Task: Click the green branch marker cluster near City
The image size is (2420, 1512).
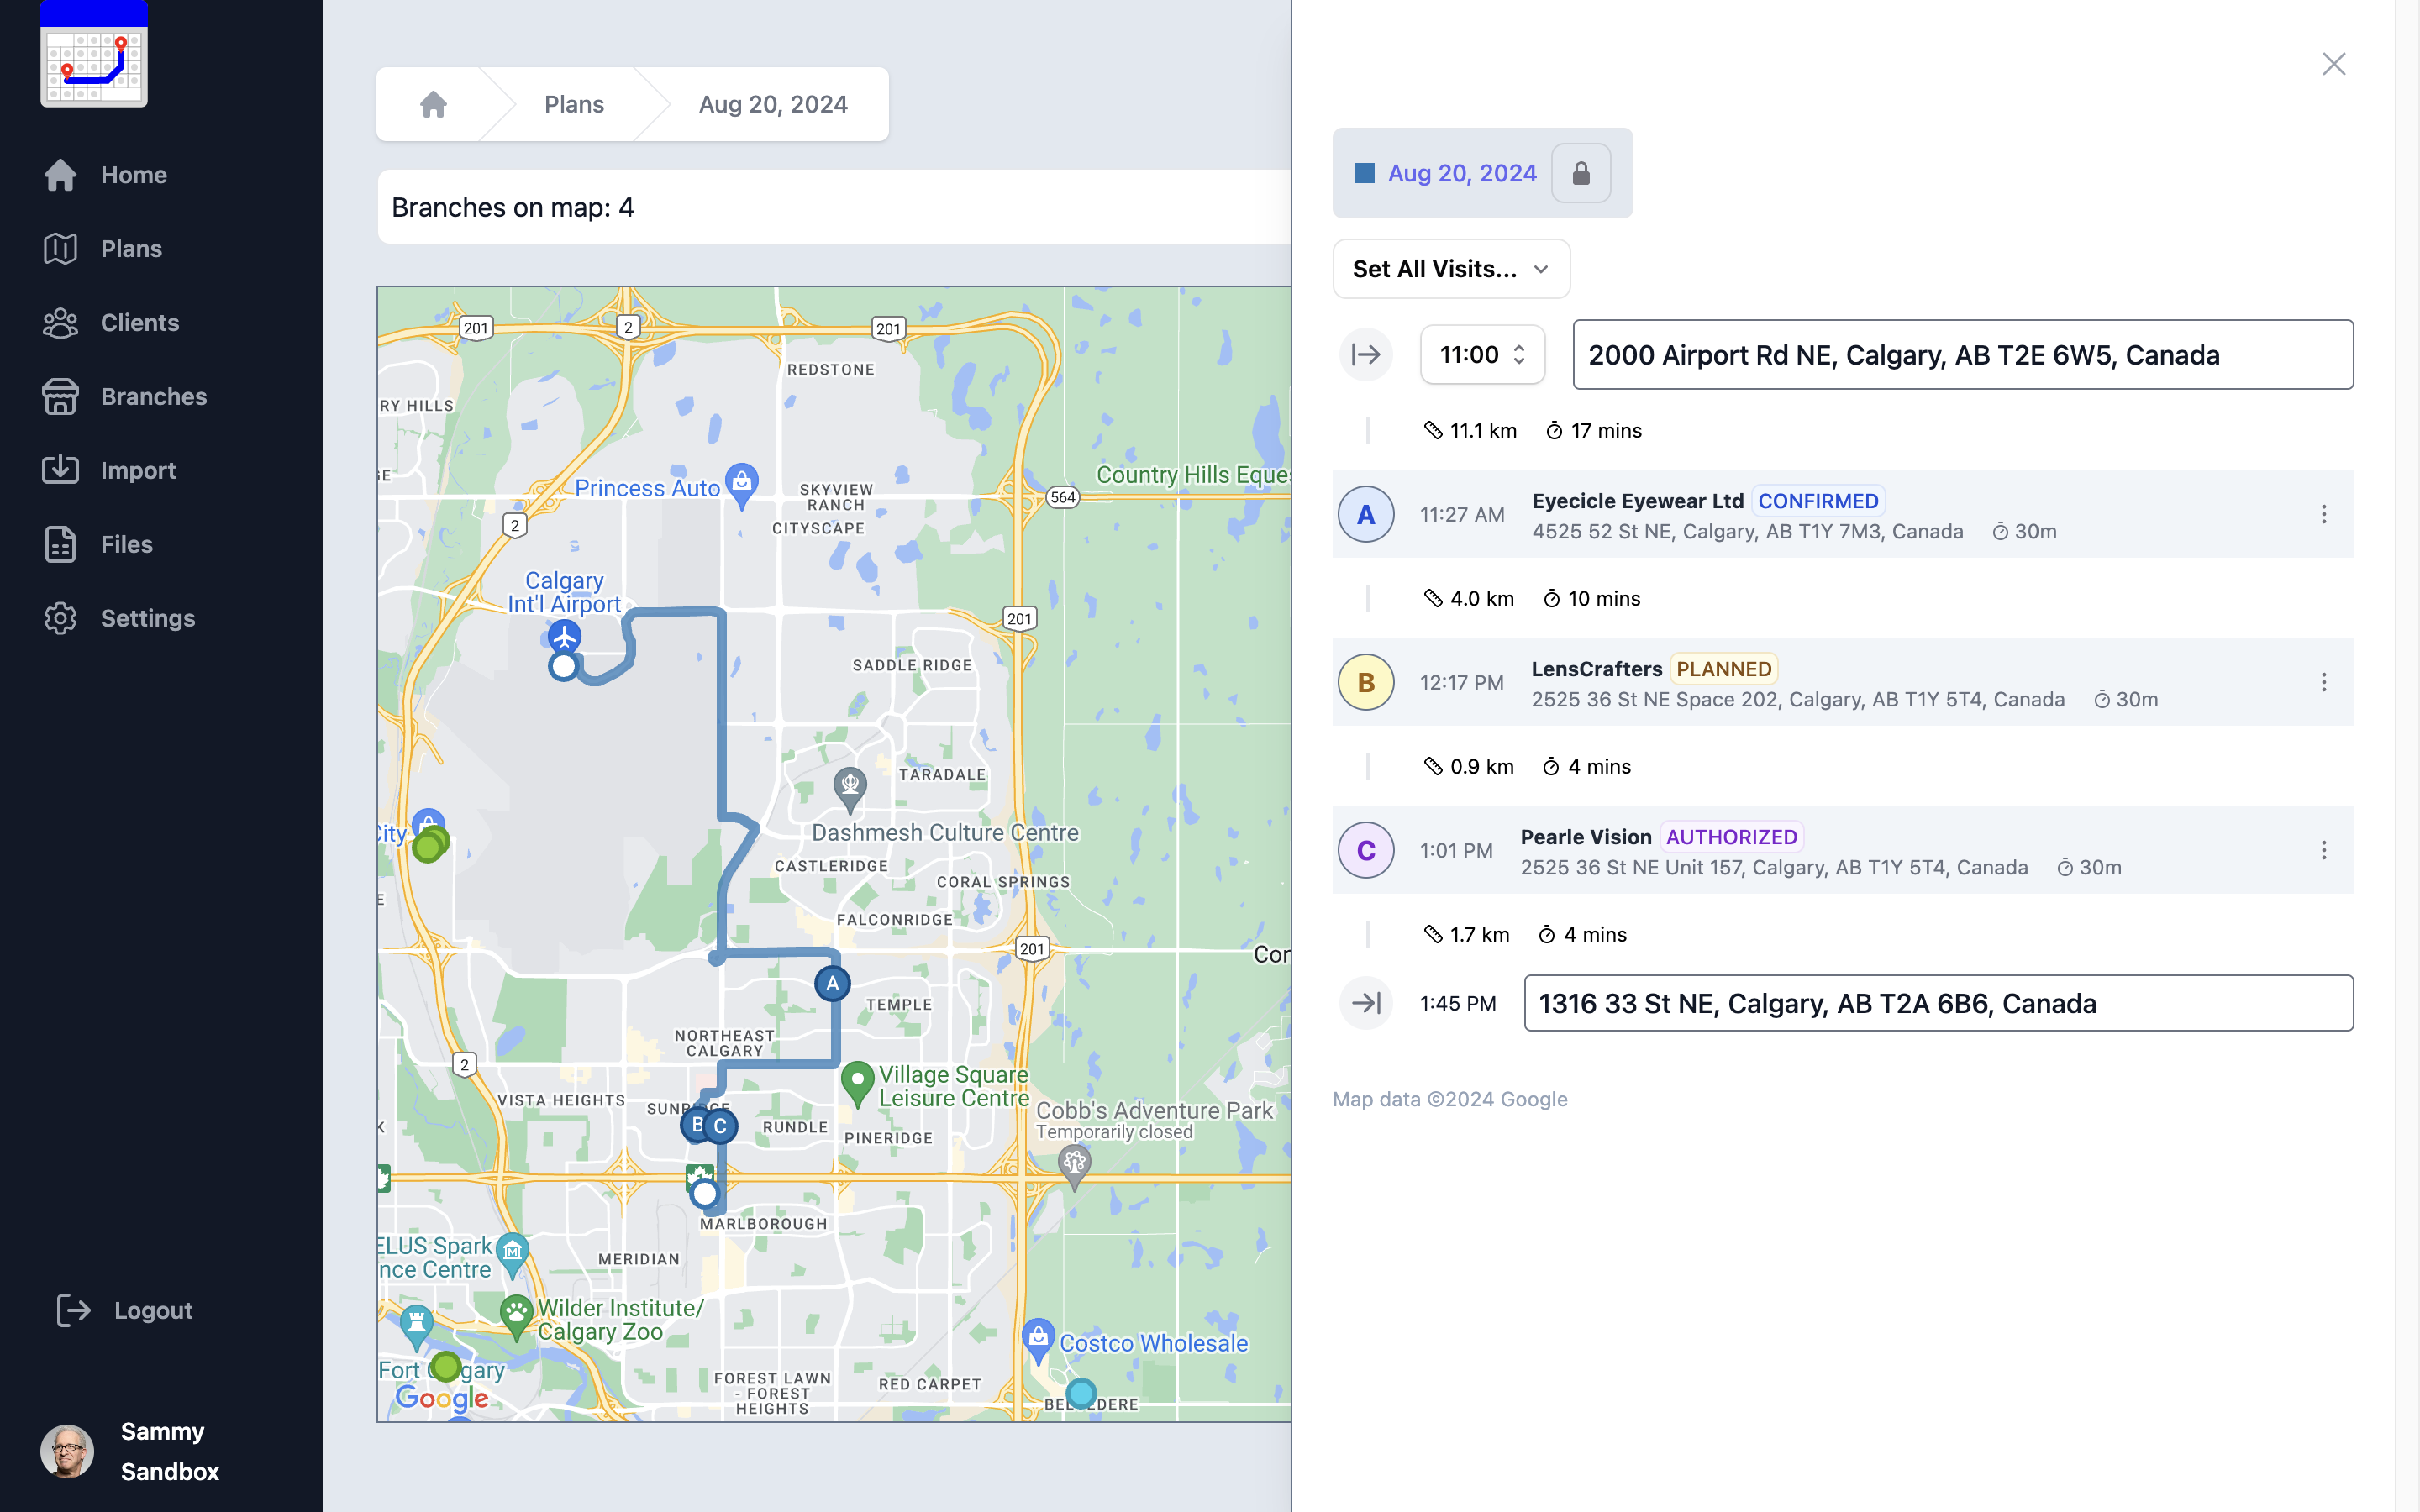Action: click(431, 843)
